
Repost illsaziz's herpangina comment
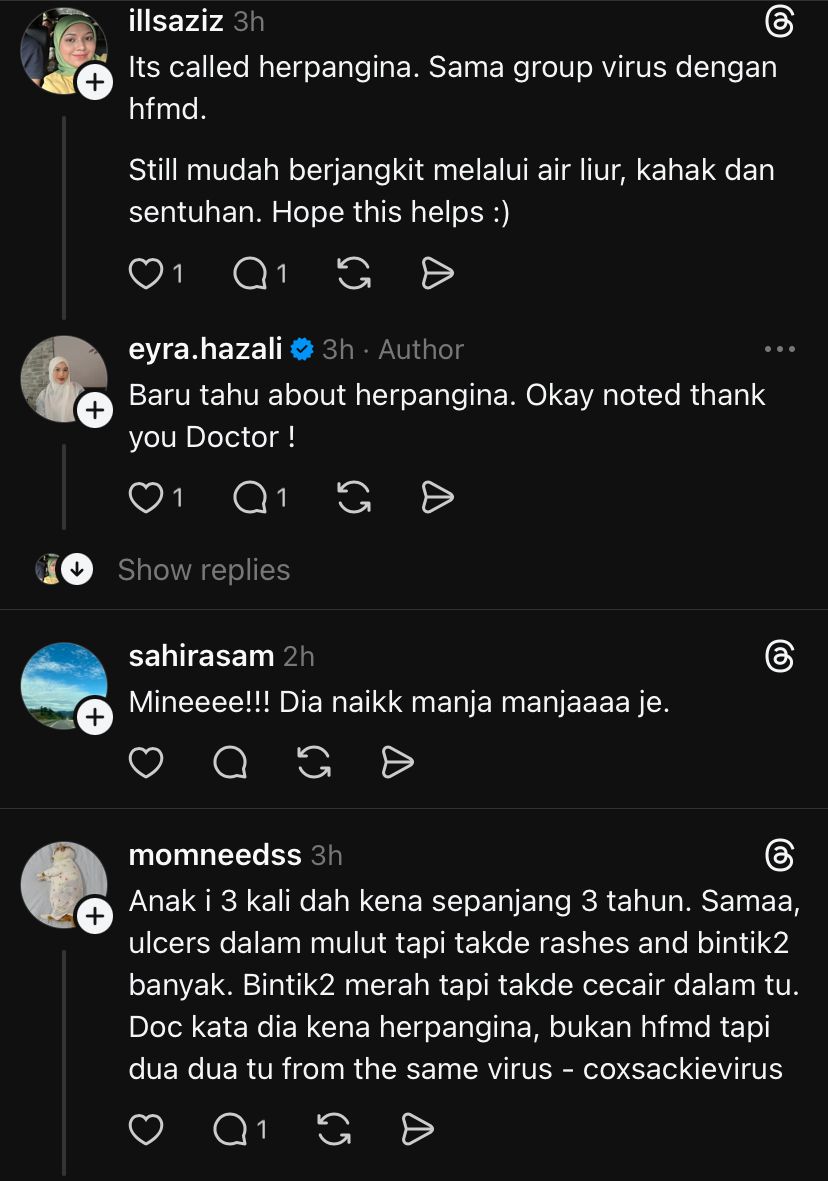pyautogui.click(x=354, y=273)
